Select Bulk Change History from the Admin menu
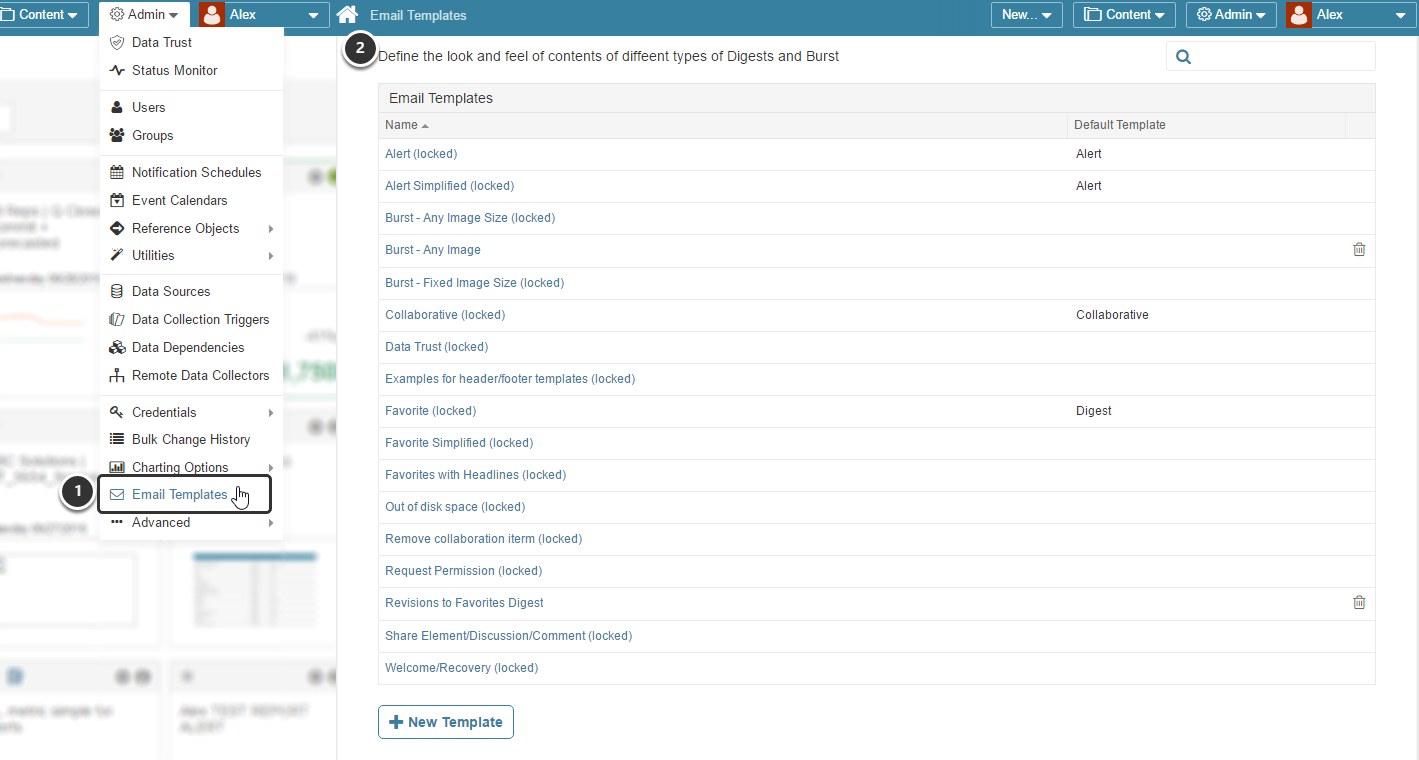The width and height of the screenshot is (1419, 760). pos(190,439)
